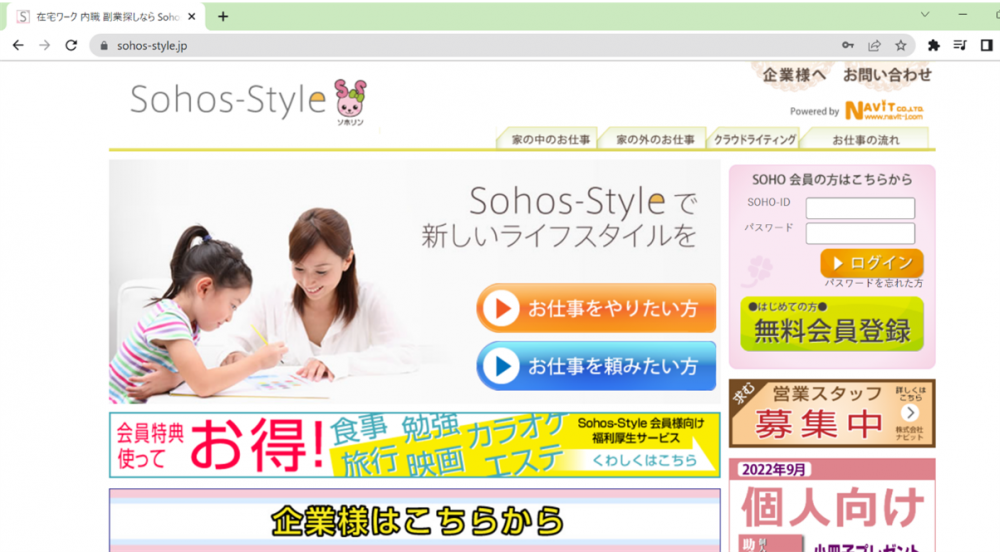Select the 在宅ワーク browser tab

(106, 17)
